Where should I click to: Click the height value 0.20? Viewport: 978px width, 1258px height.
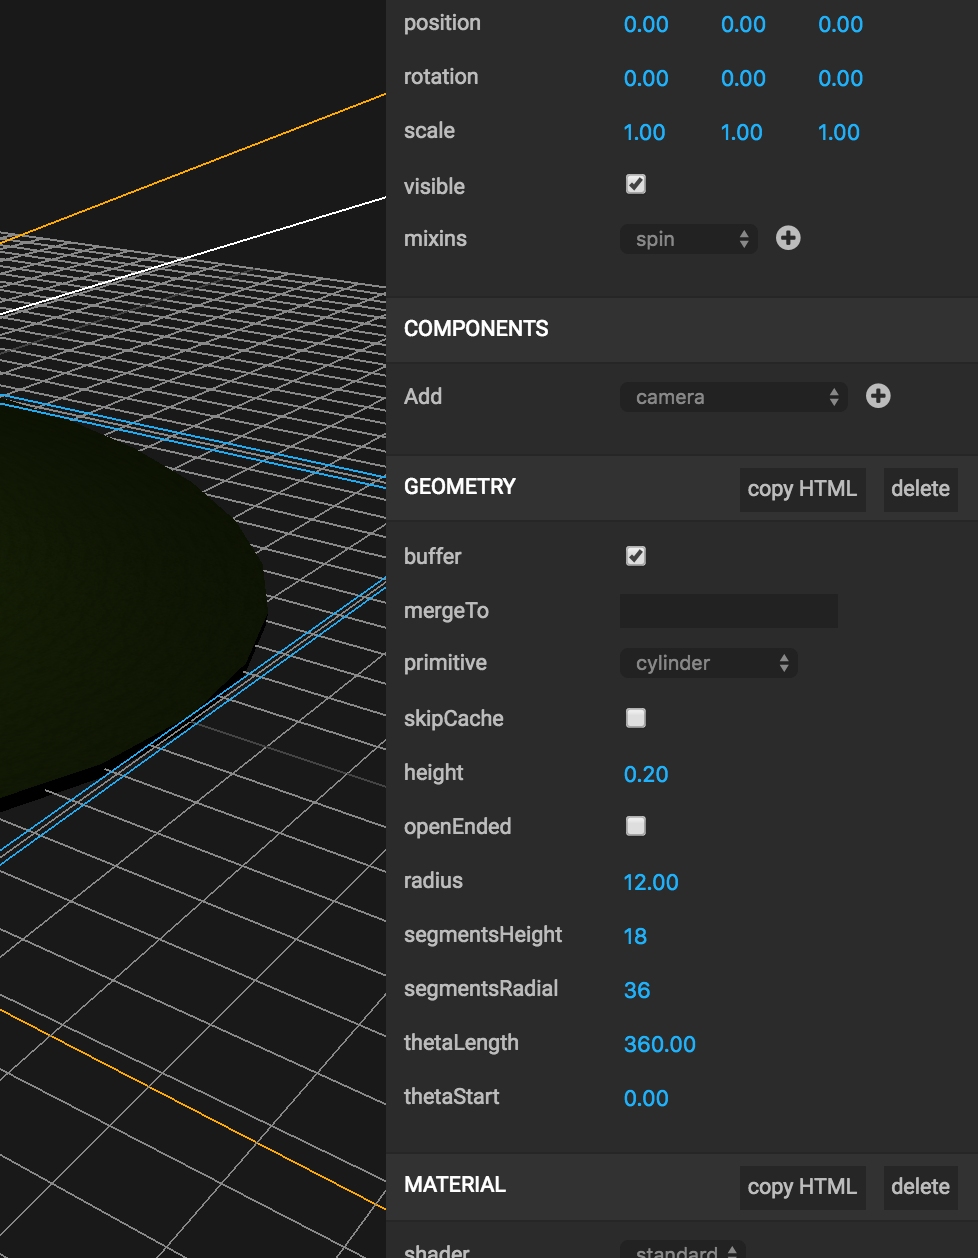646,773
